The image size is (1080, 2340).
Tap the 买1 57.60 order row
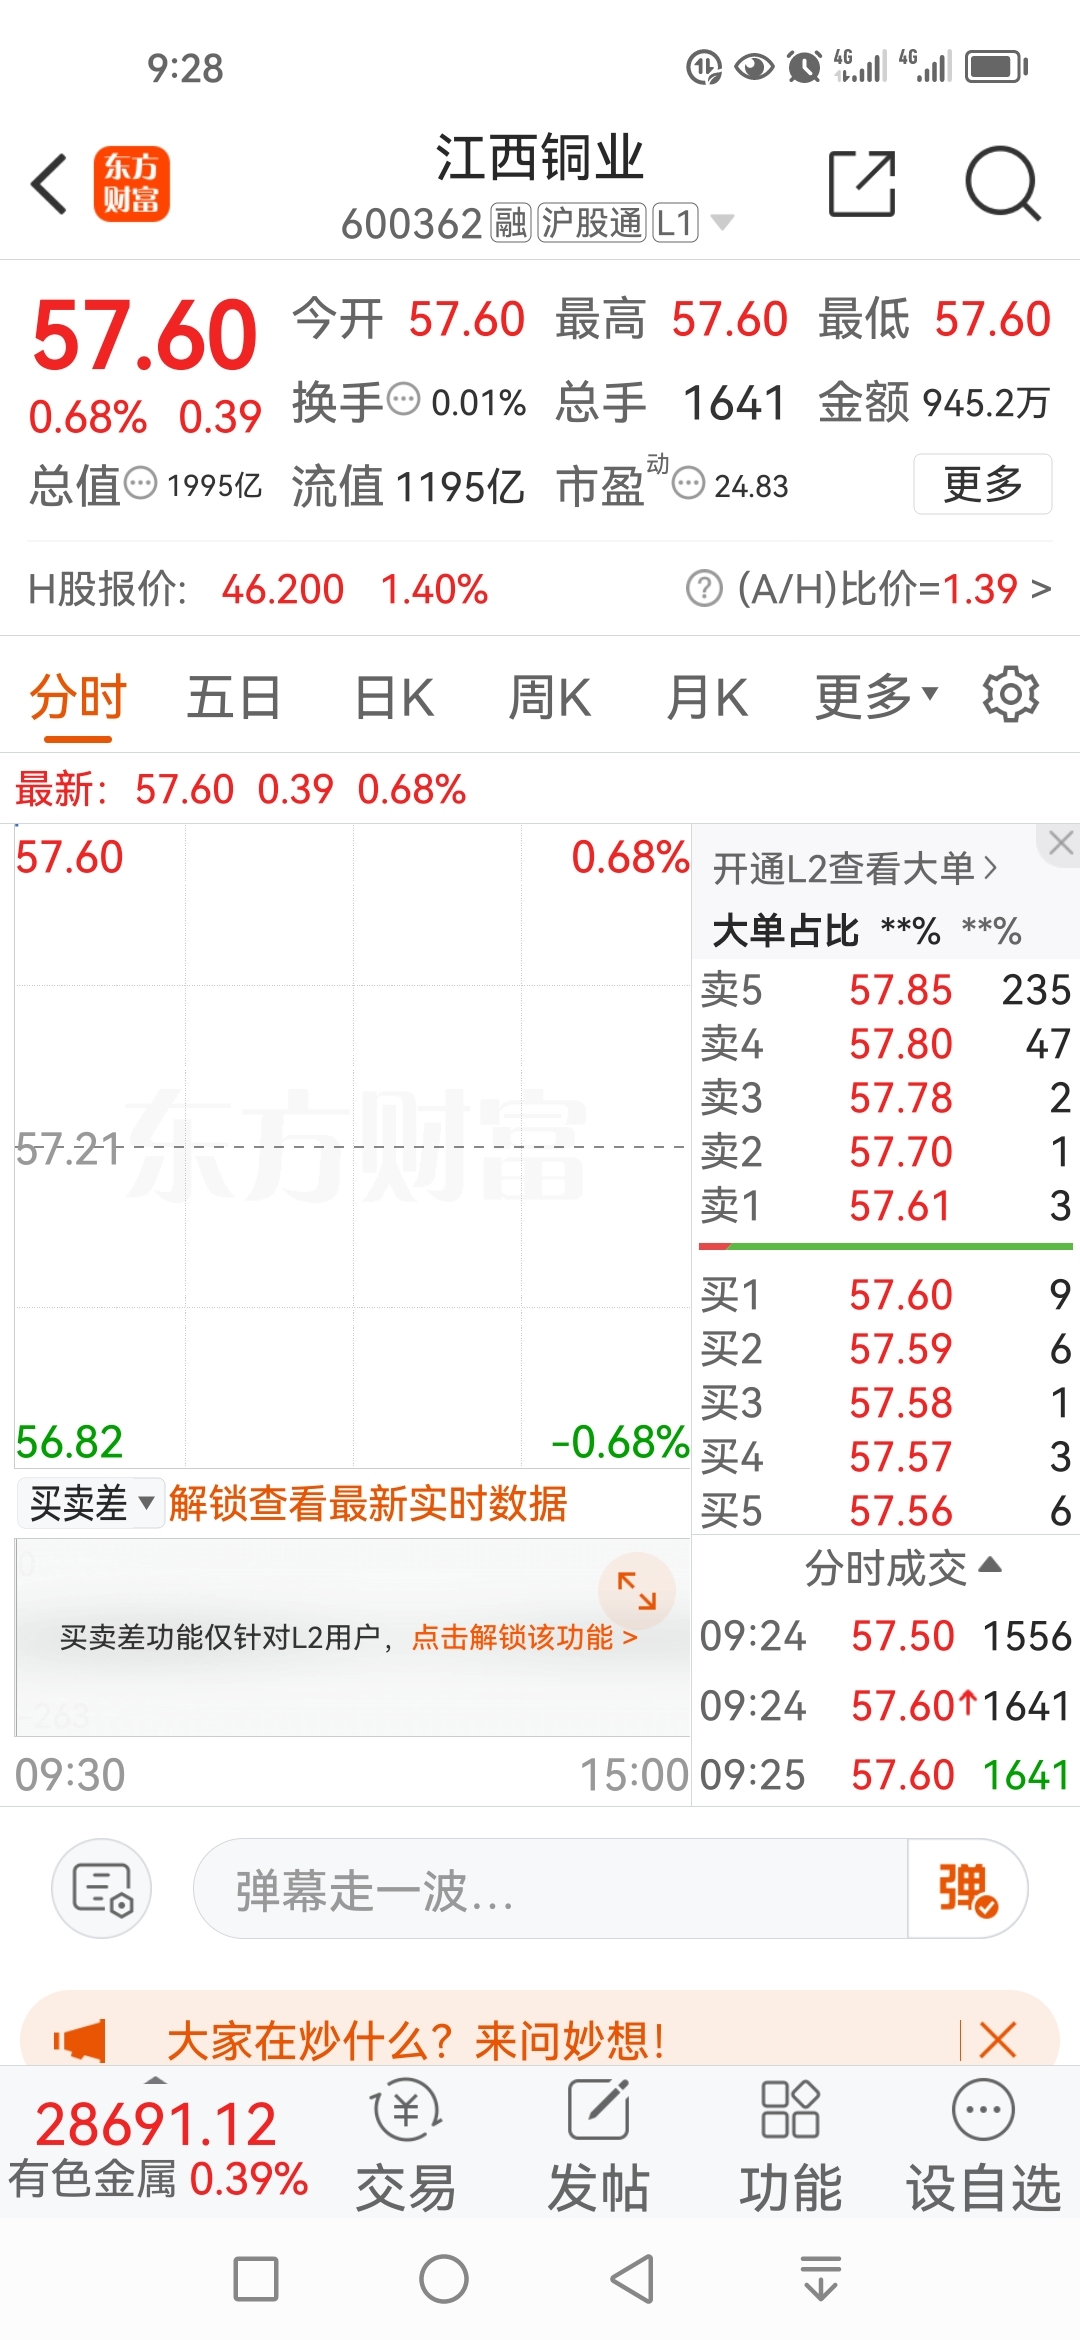[x=886, y=1295]
